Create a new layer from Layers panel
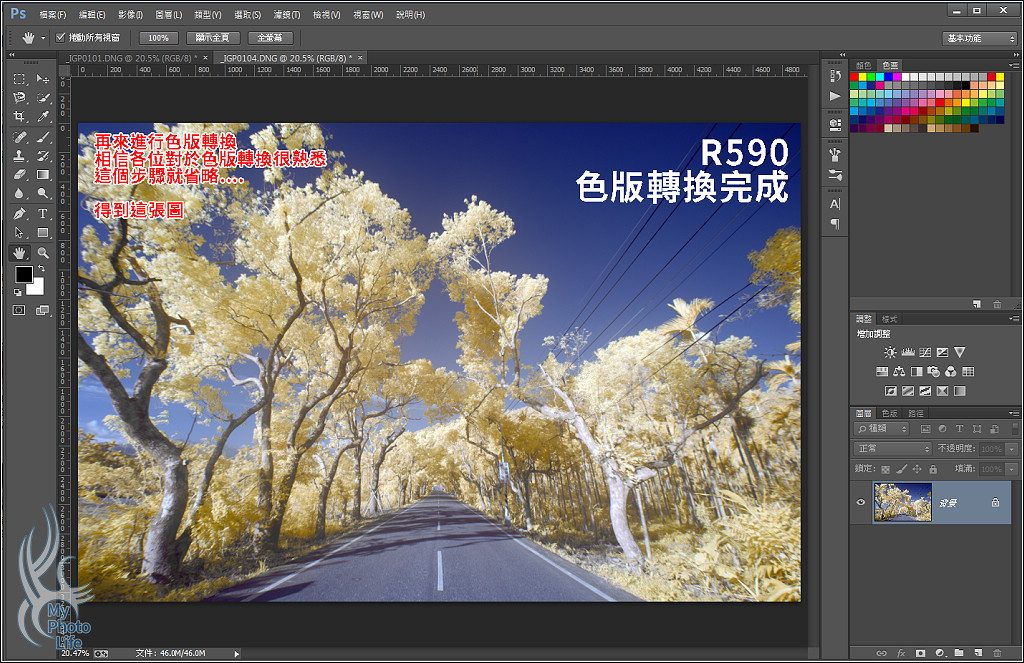This screenshot has width=1024, height=663. (978, 652)
